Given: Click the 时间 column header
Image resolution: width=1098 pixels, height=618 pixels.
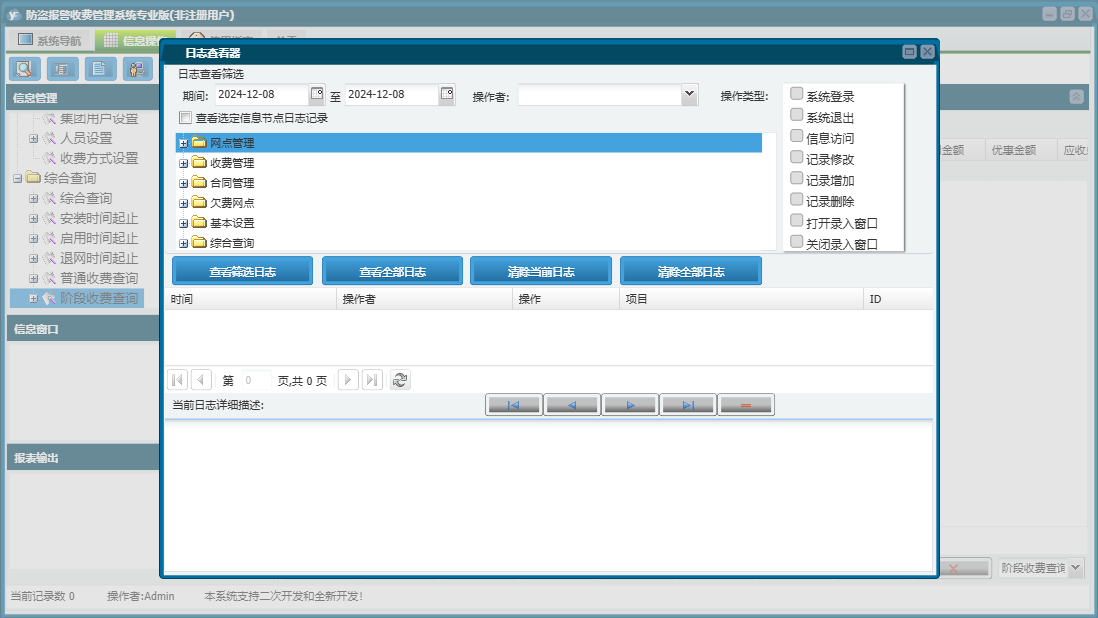Looking at the screenshot, I should 251,299.
